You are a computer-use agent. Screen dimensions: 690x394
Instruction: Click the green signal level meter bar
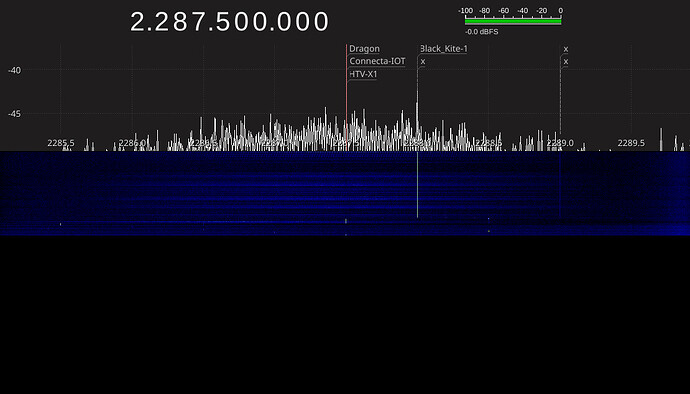[513, 21]
